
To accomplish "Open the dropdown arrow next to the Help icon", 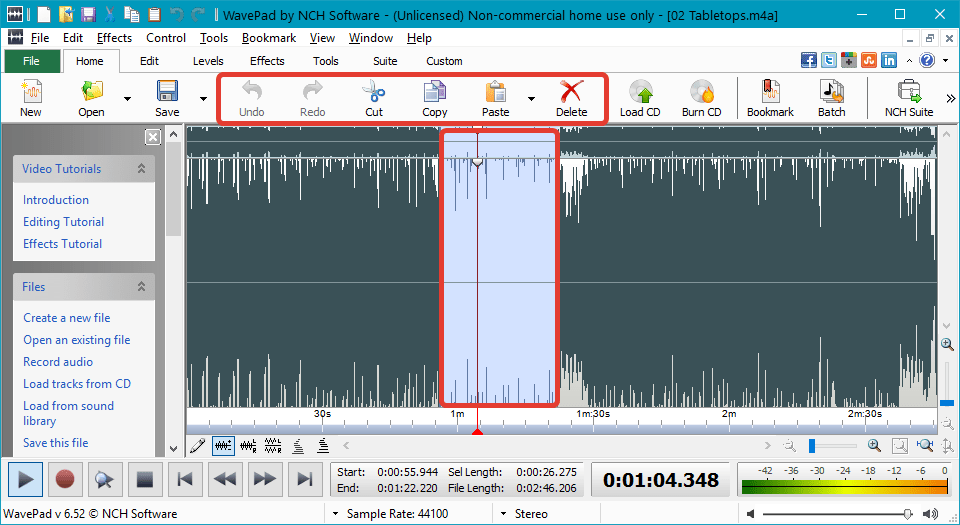I will (946, 61).
